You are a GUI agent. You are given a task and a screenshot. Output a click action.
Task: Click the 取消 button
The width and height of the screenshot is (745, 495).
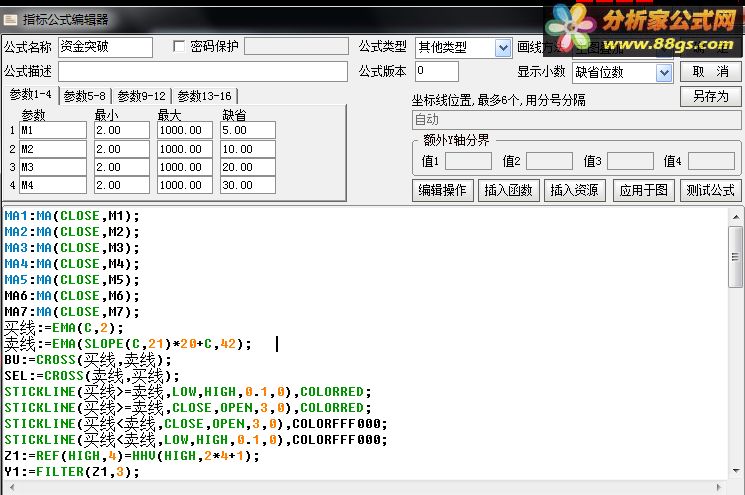[710, 72]
